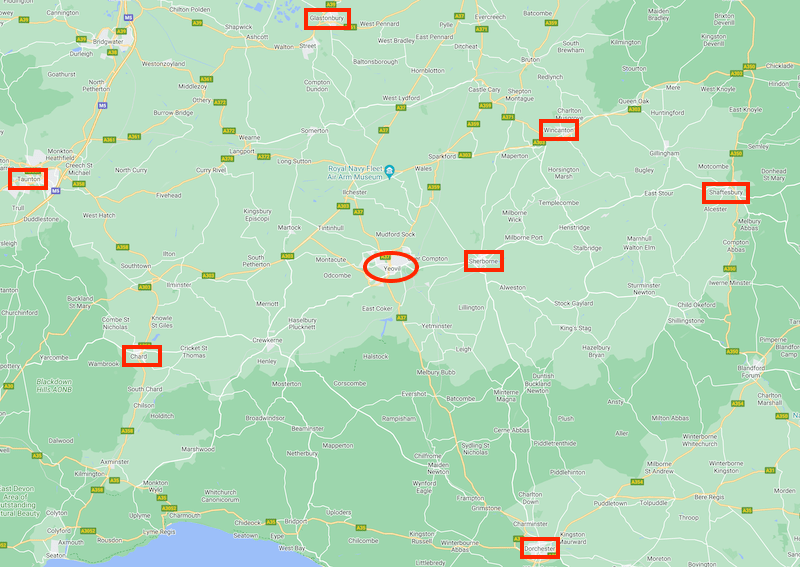Image resolution: width=800 pixels, height=567 pixels.
Task: Click the boxed Taunton label
Action: click(29, 179)
